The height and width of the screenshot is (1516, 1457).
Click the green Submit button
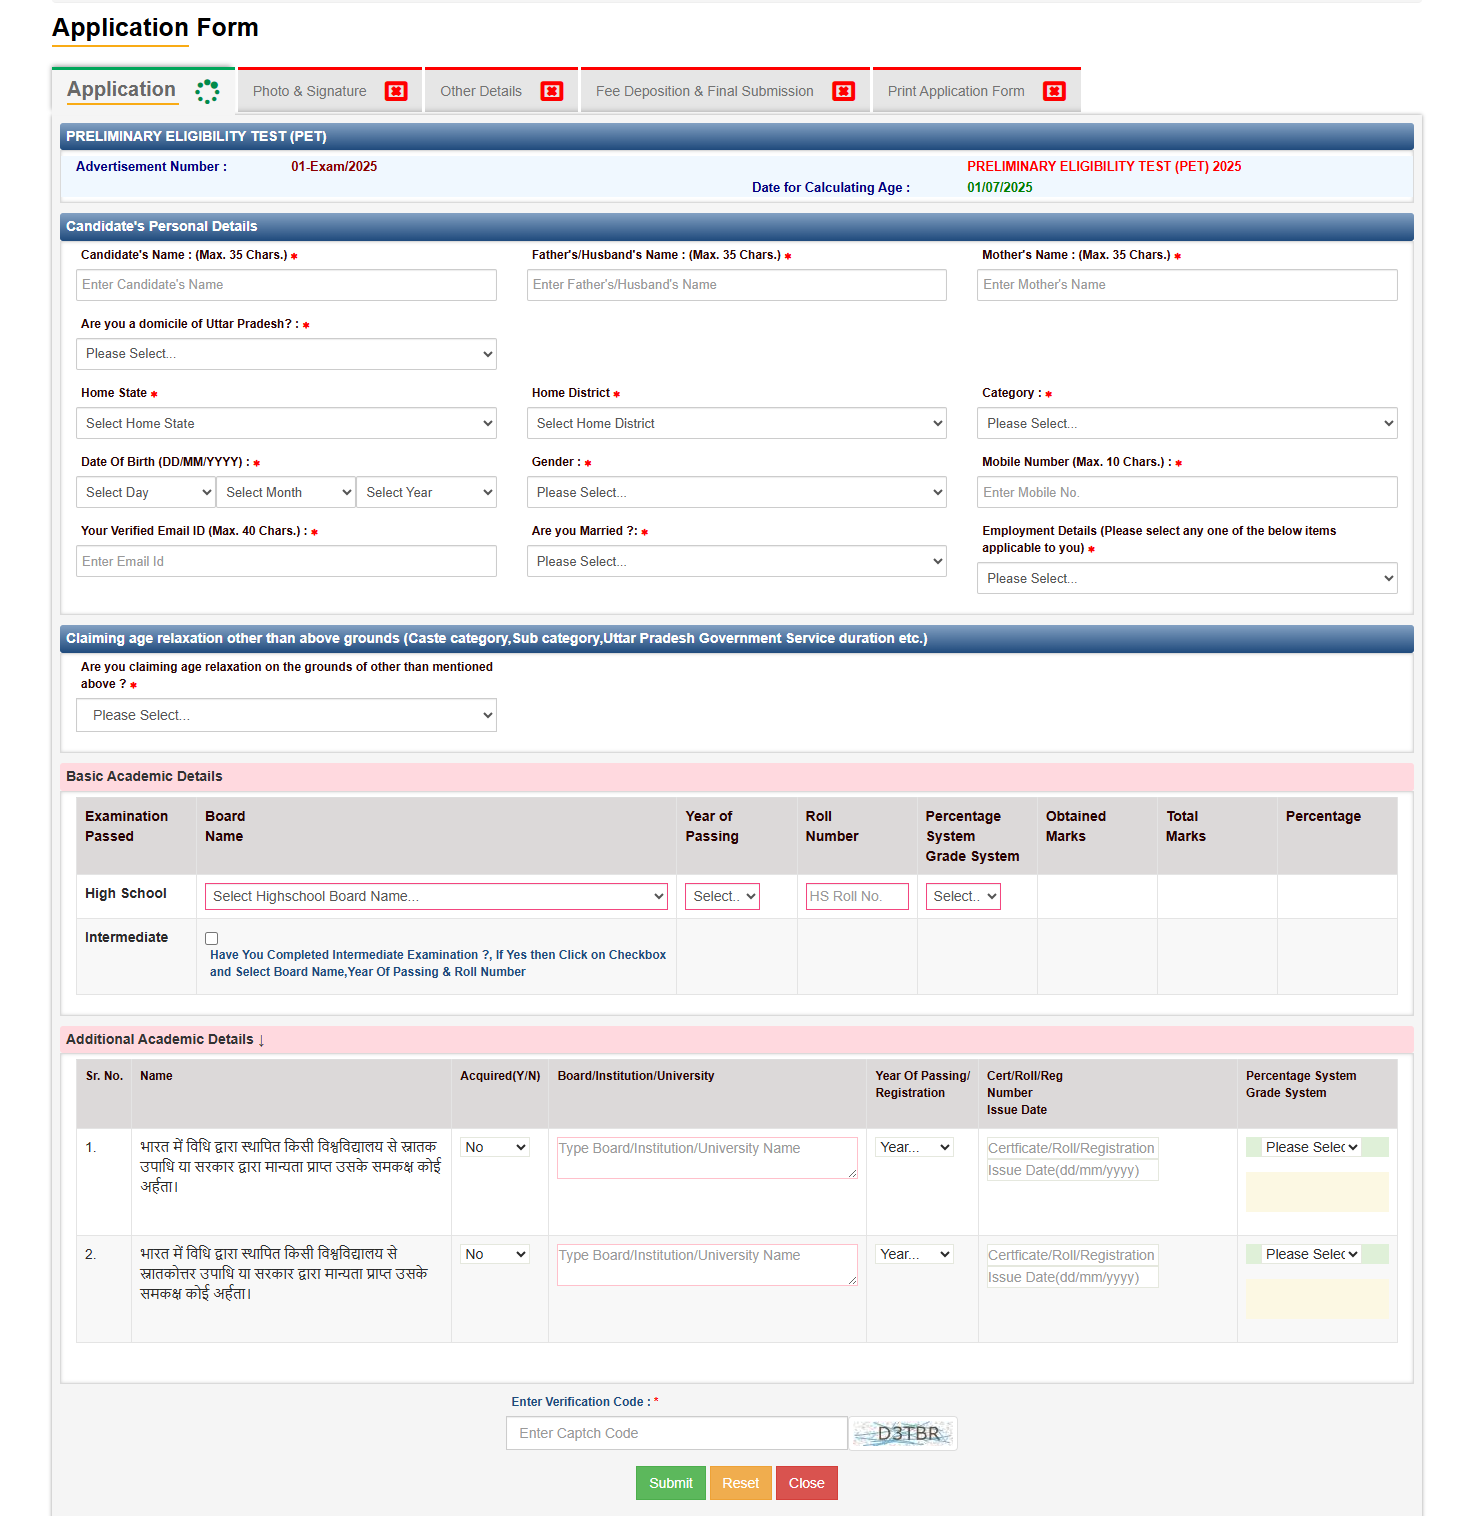pyautogui.click(x=671, y=1483)
